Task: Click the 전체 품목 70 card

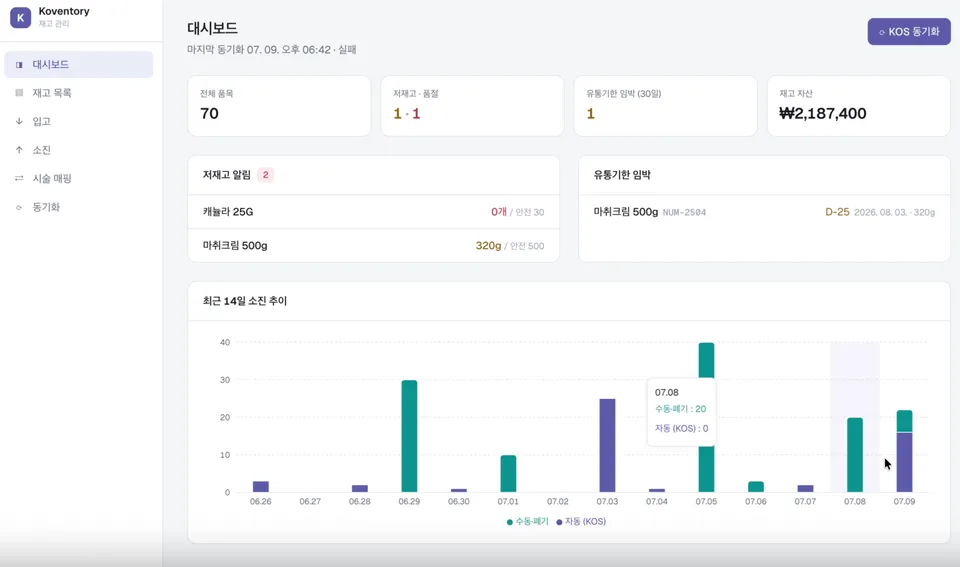Action: pos(279,106)
